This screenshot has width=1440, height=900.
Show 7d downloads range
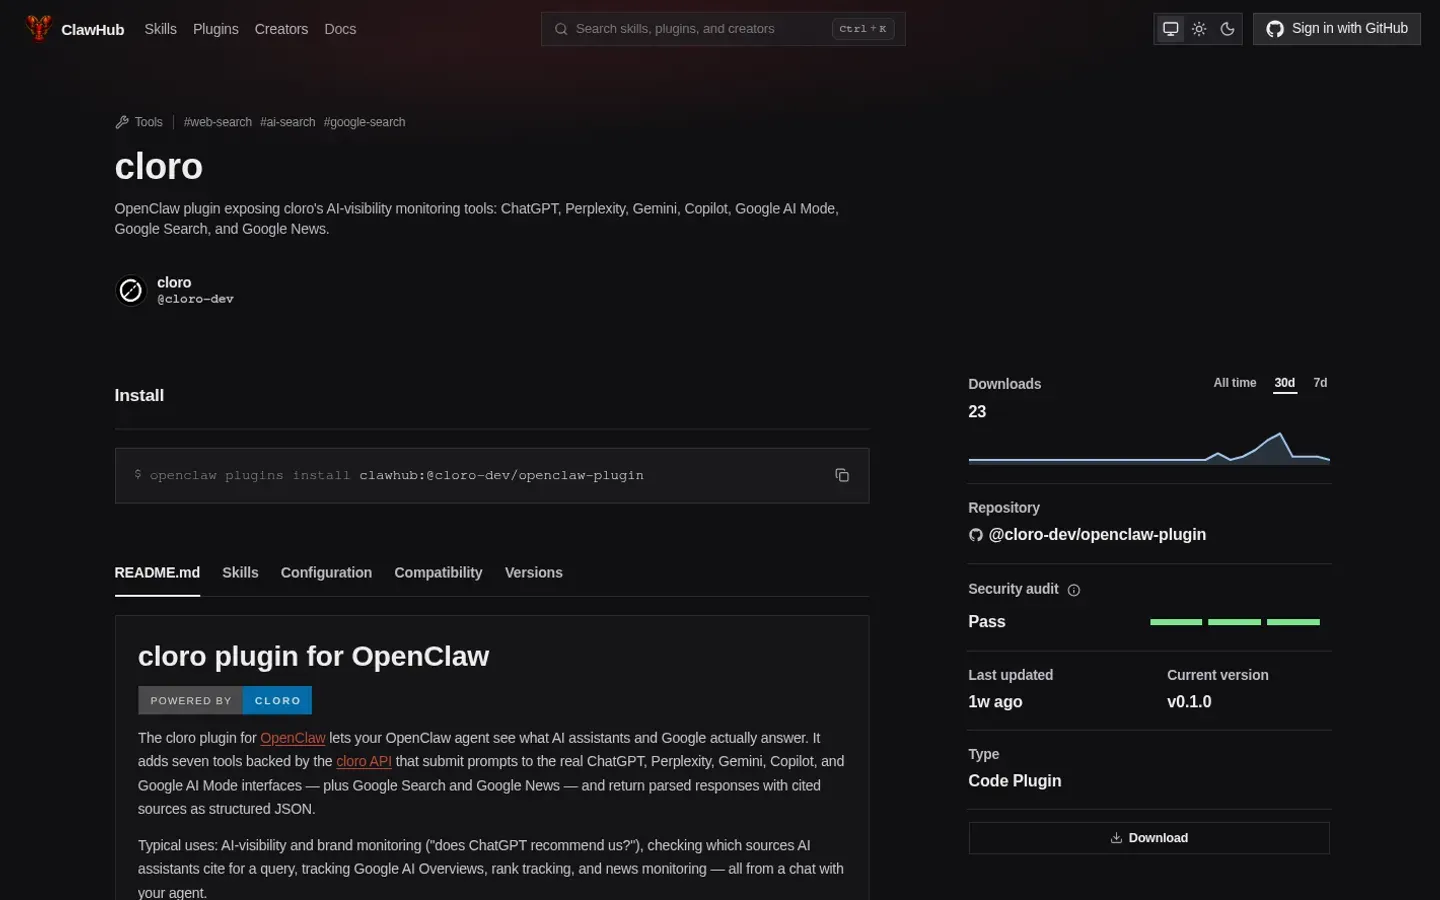[x=1320, y=383]
